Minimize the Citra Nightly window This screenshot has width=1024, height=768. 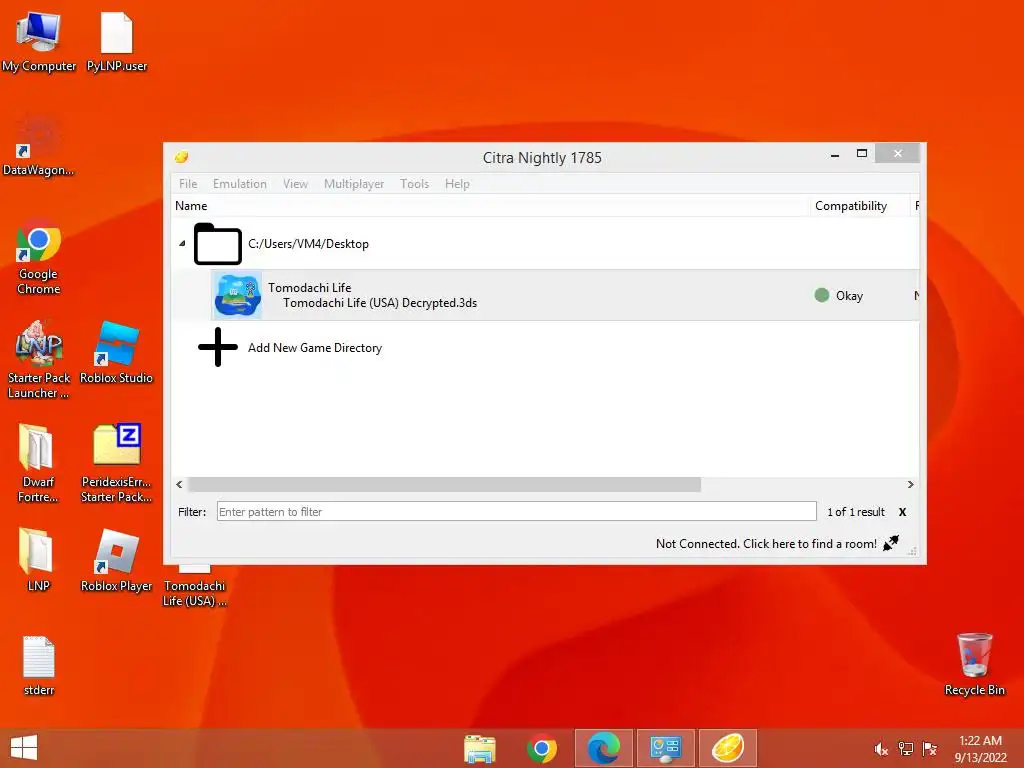point(835,154)
